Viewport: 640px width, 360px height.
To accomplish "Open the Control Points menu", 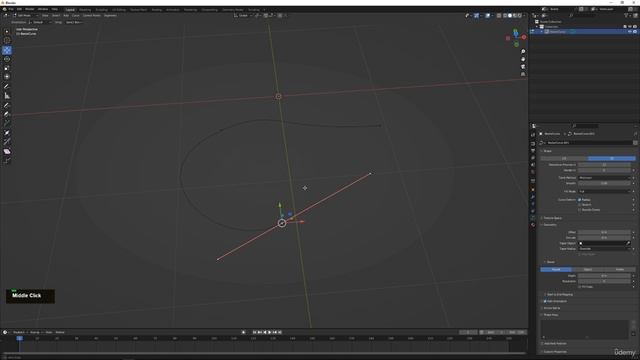I will (91, 16).
